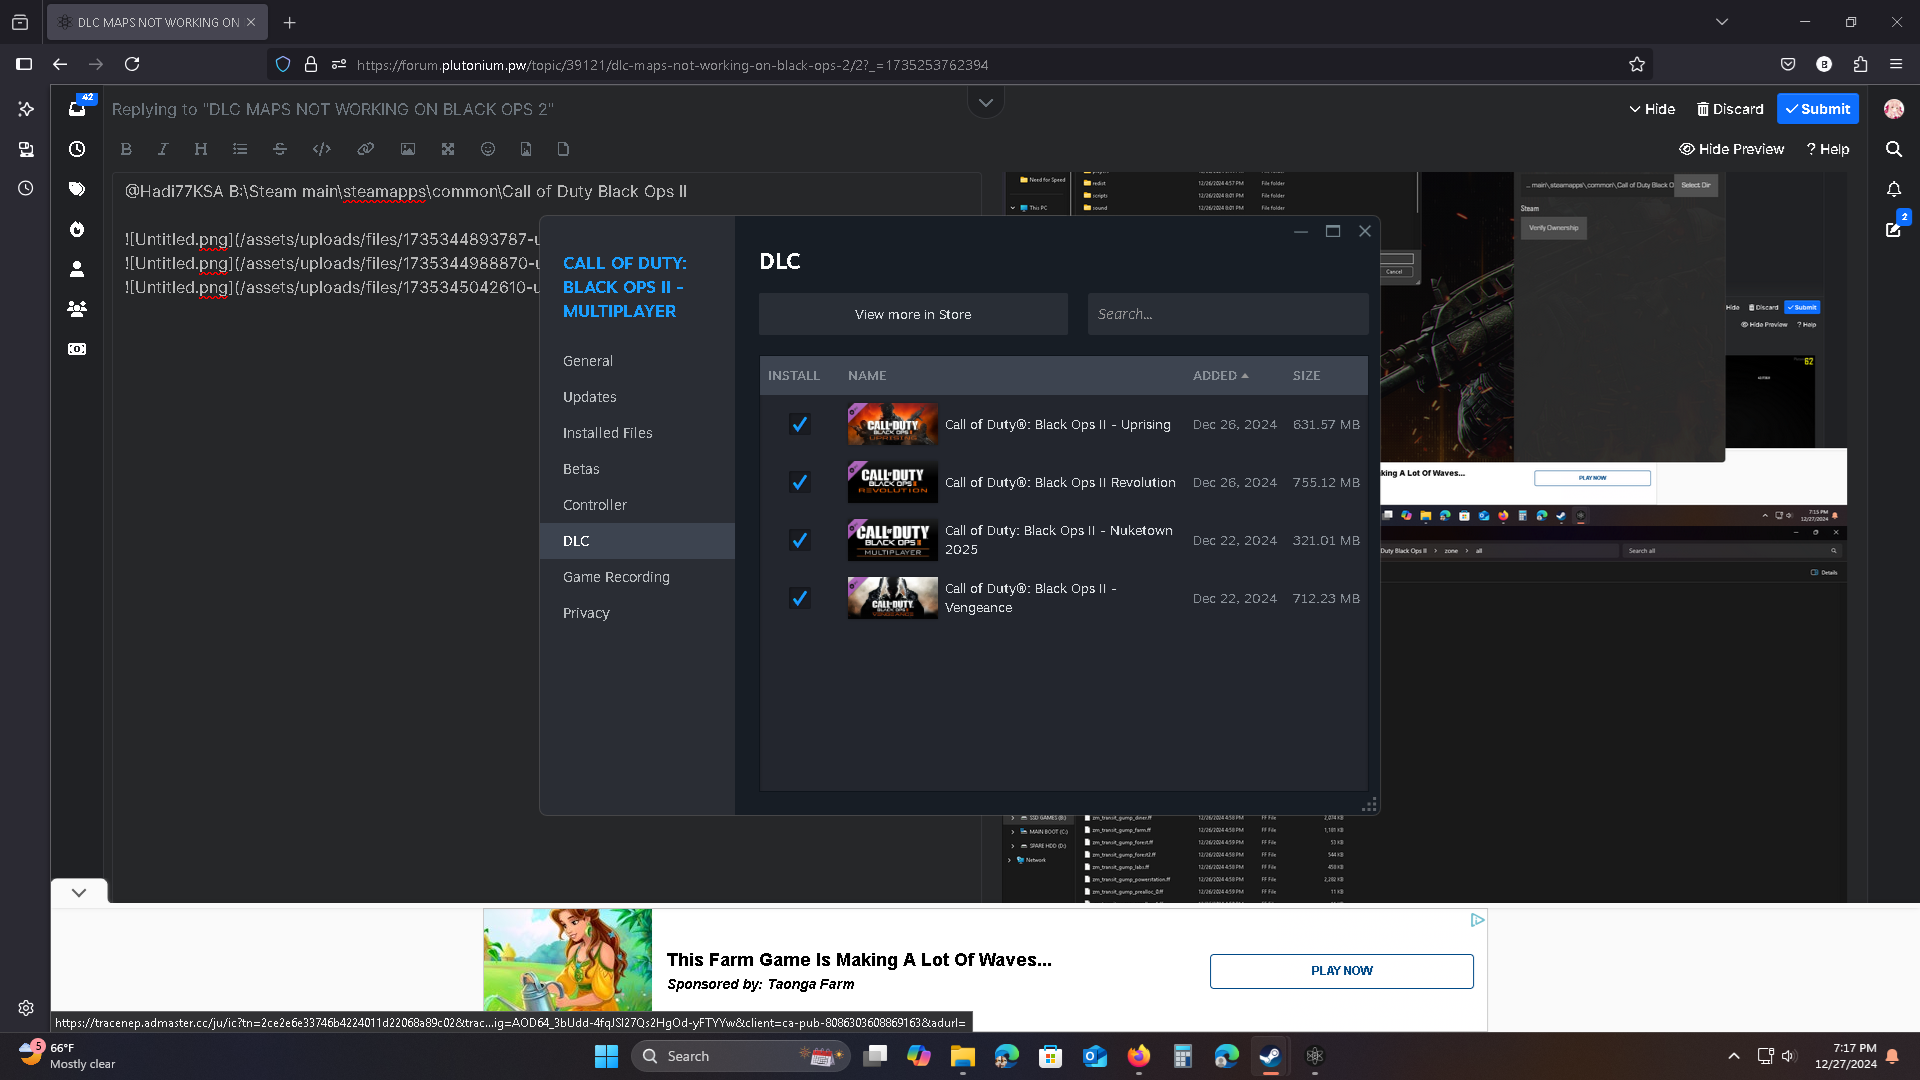Image resolution: width=1920 pixels, height=1080 pixels.
Task: Open Users icon in forum sidebar
Action: click(x=77, y=269)
